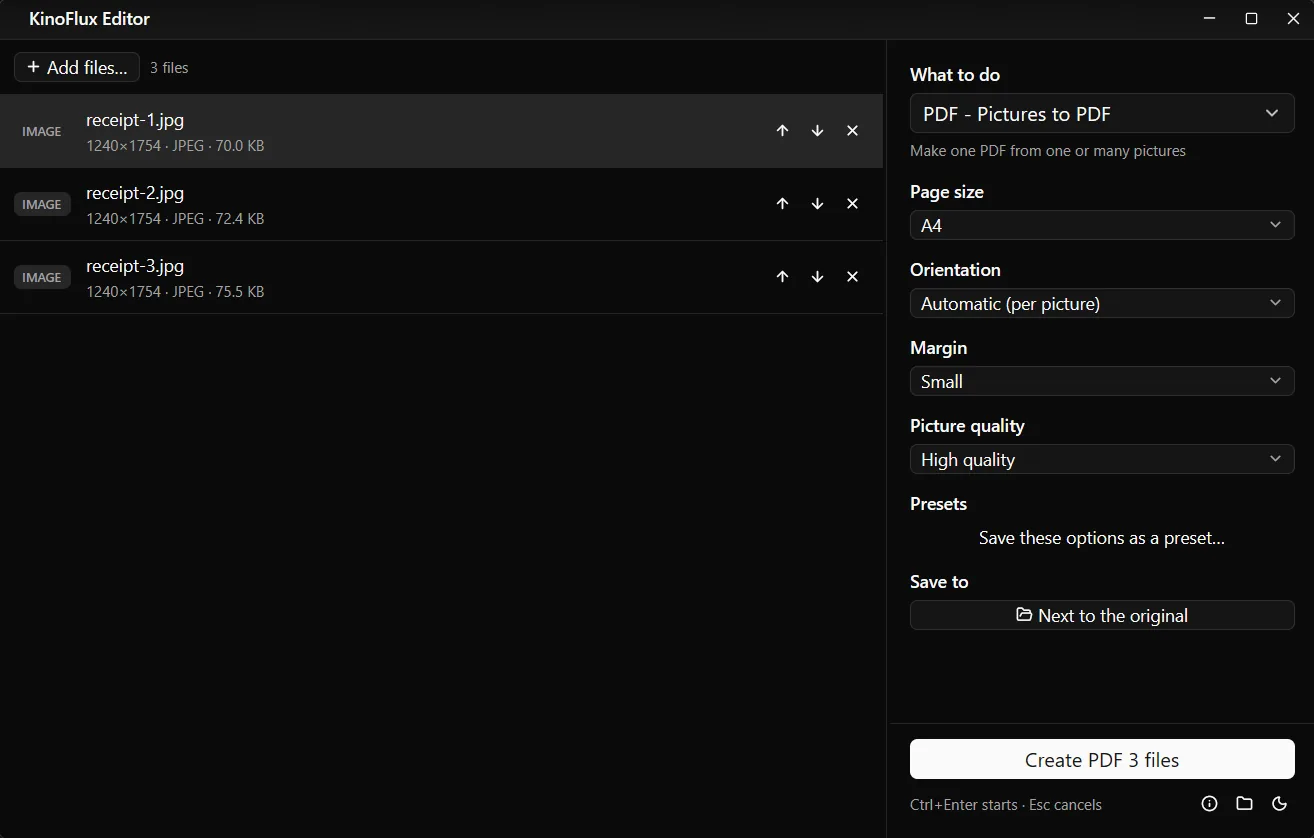This screenshot has height=838, width=1314.
Task: Click the '3 files' count label
Action: (x=169, y=68)
